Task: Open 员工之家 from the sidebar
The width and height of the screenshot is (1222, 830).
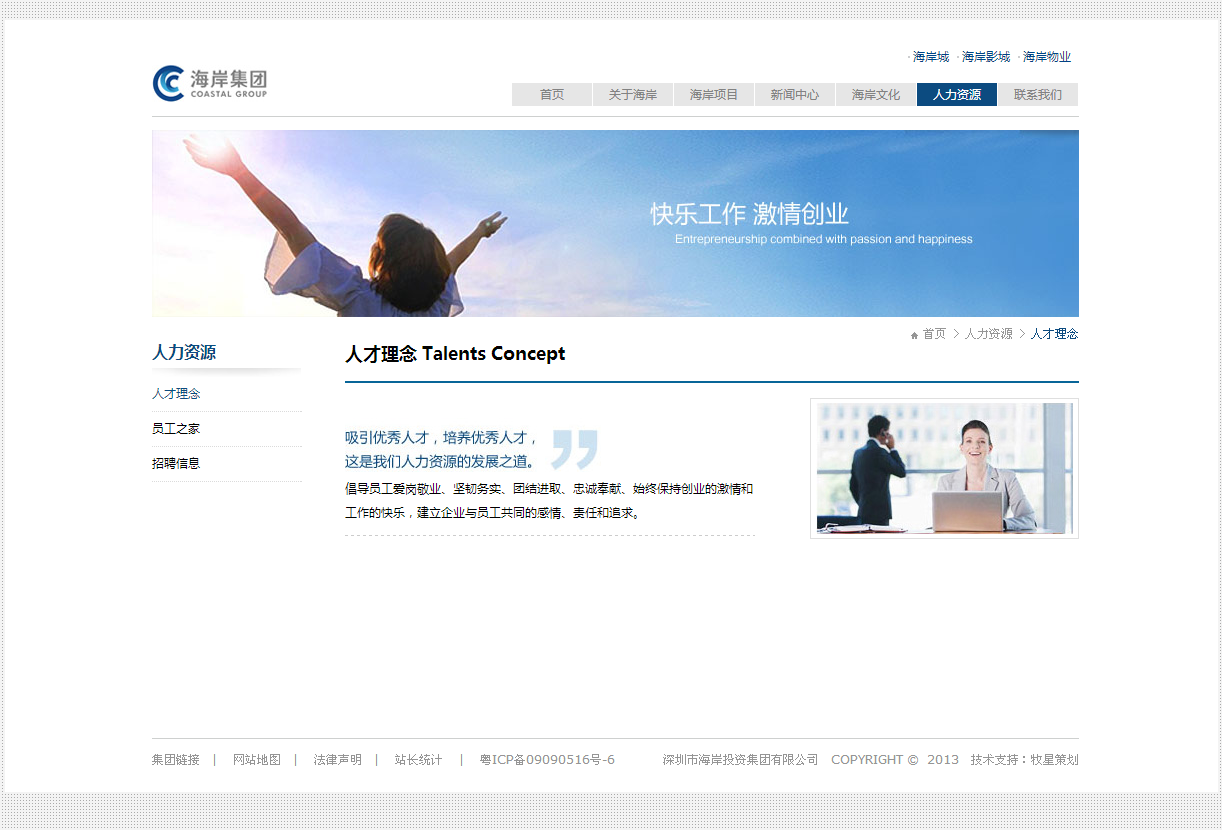Action: [x=176, y=428]
